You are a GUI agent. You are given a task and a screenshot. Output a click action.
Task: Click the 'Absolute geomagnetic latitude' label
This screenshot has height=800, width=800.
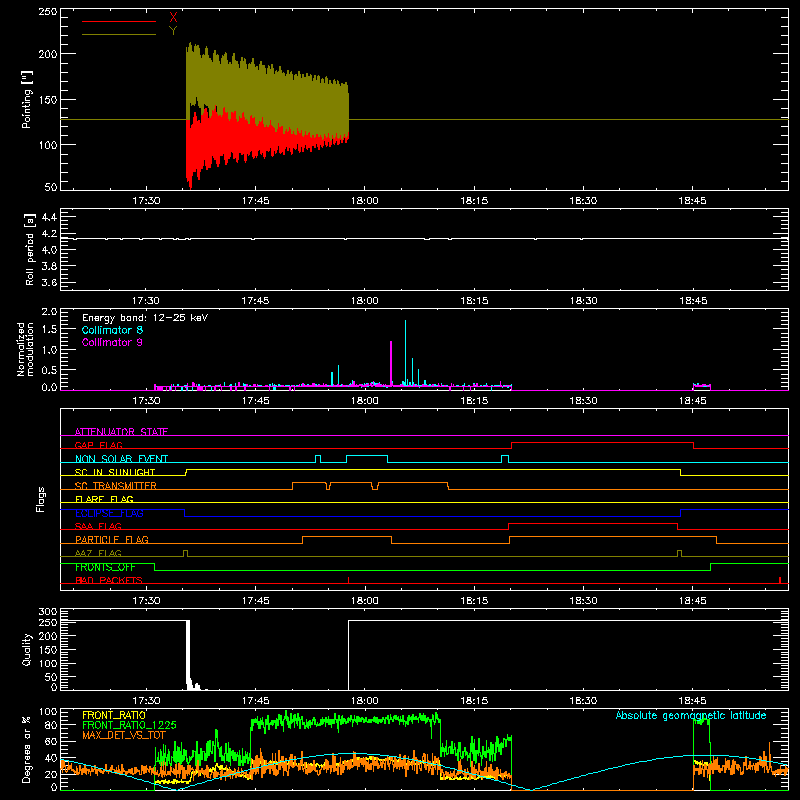[691, 715]
